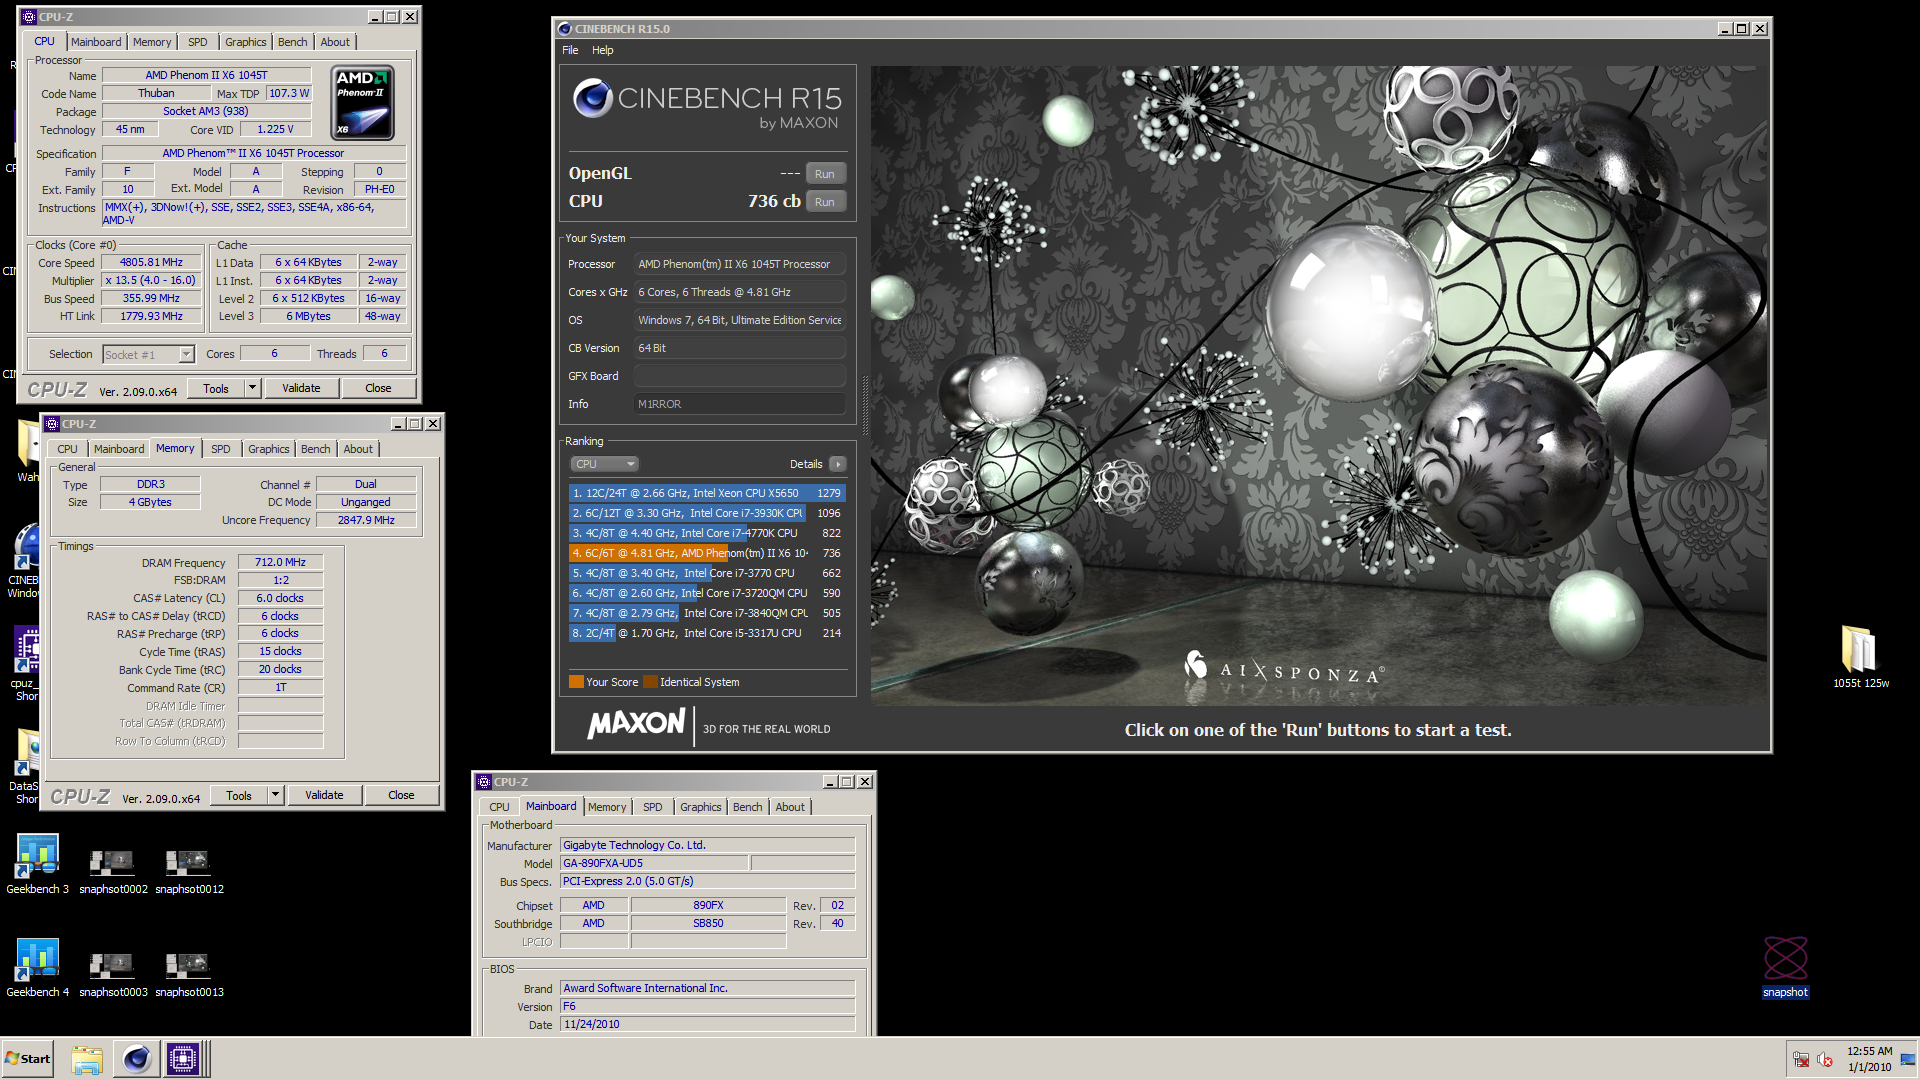This screenshot has height=1080, width=1920.
Task: Click the empty GFX Board field
Action: pos(740,376)
